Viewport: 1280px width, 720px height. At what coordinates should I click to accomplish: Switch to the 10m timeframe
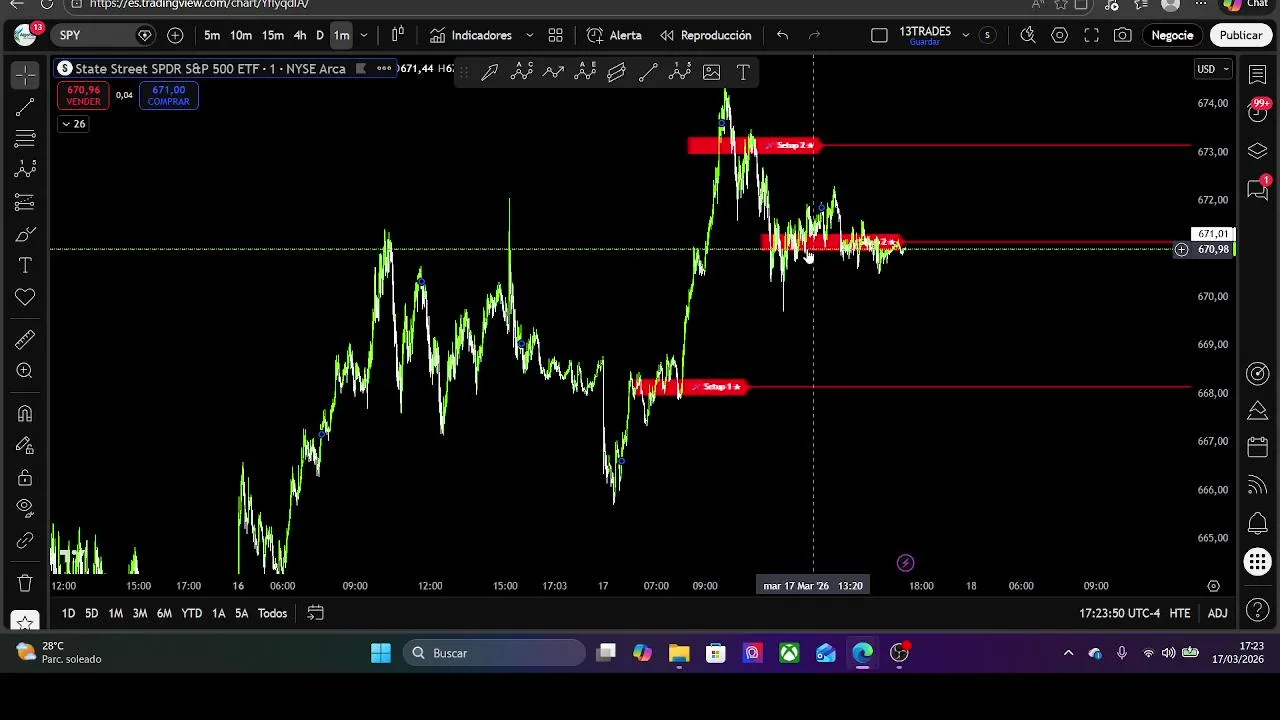[x=241, y=35]
